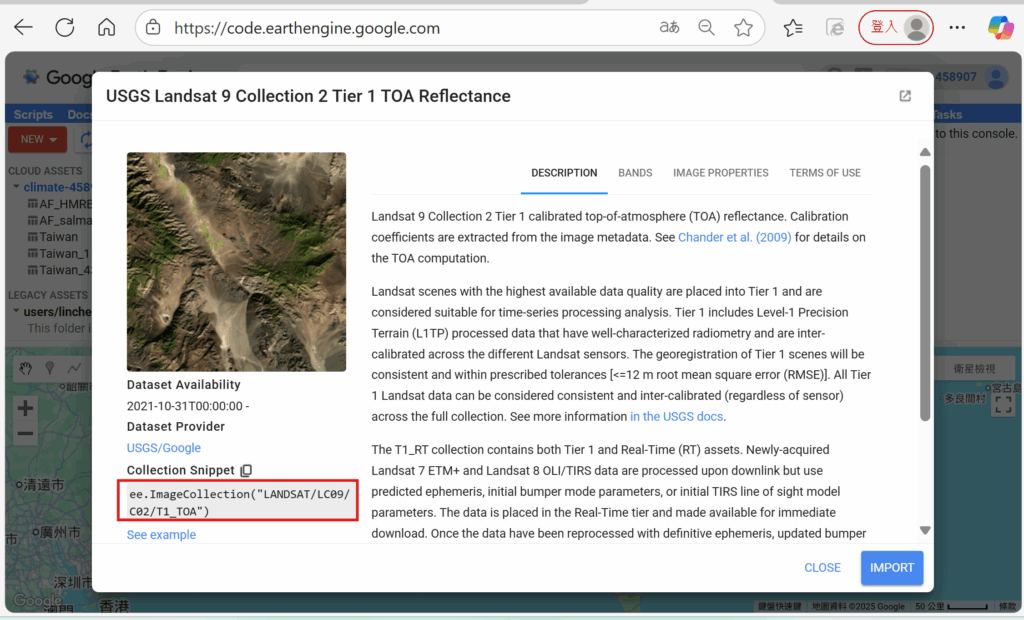Select the AF_HMRE asset
Viewport: 1024px width, 620px height.
59,204
